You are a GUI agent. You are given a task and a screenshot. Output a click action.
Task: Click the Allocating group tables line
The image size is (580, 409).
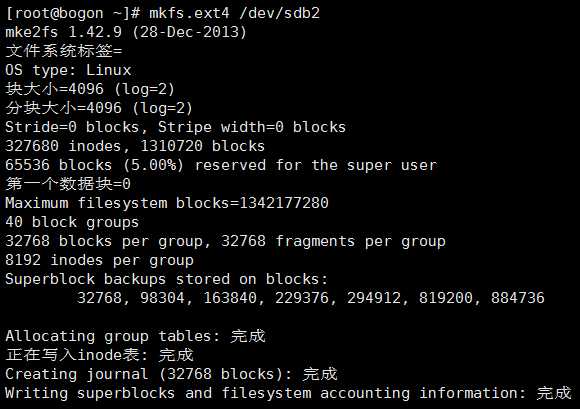pos(135,336)
